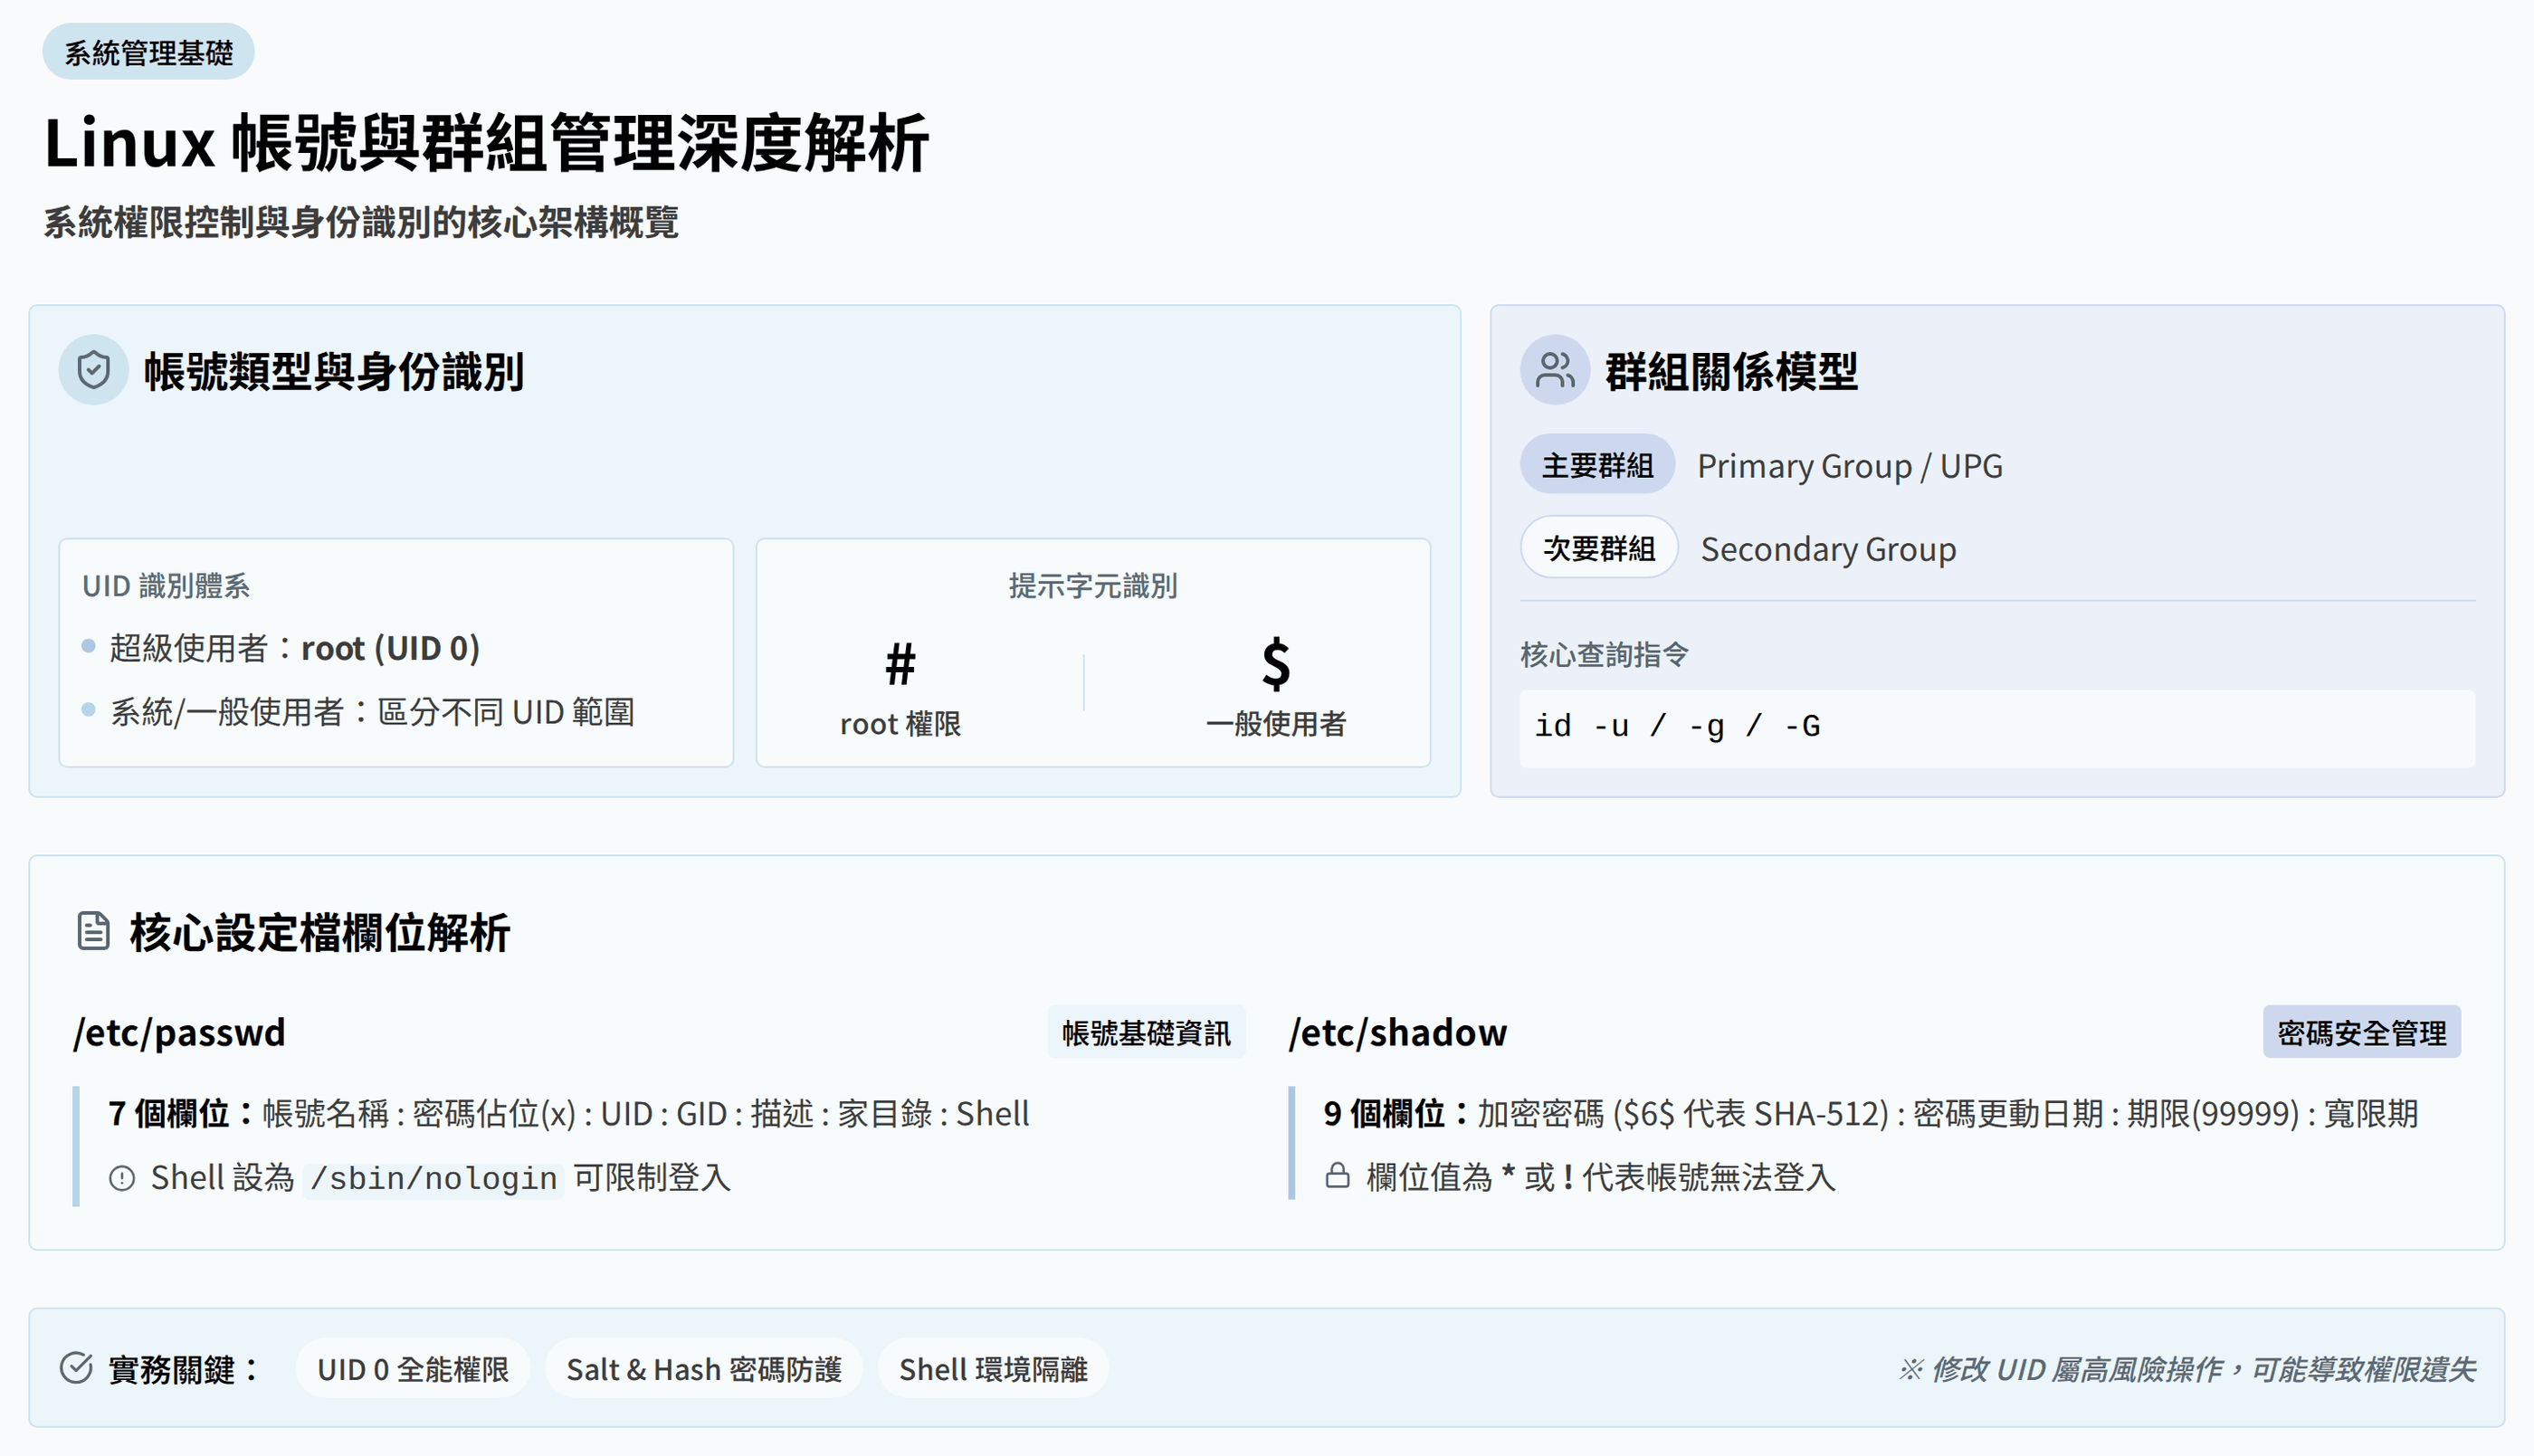Select the 主要群組 pill badge
The width and height of the screenshot is (2534, 1456).
1596,465
